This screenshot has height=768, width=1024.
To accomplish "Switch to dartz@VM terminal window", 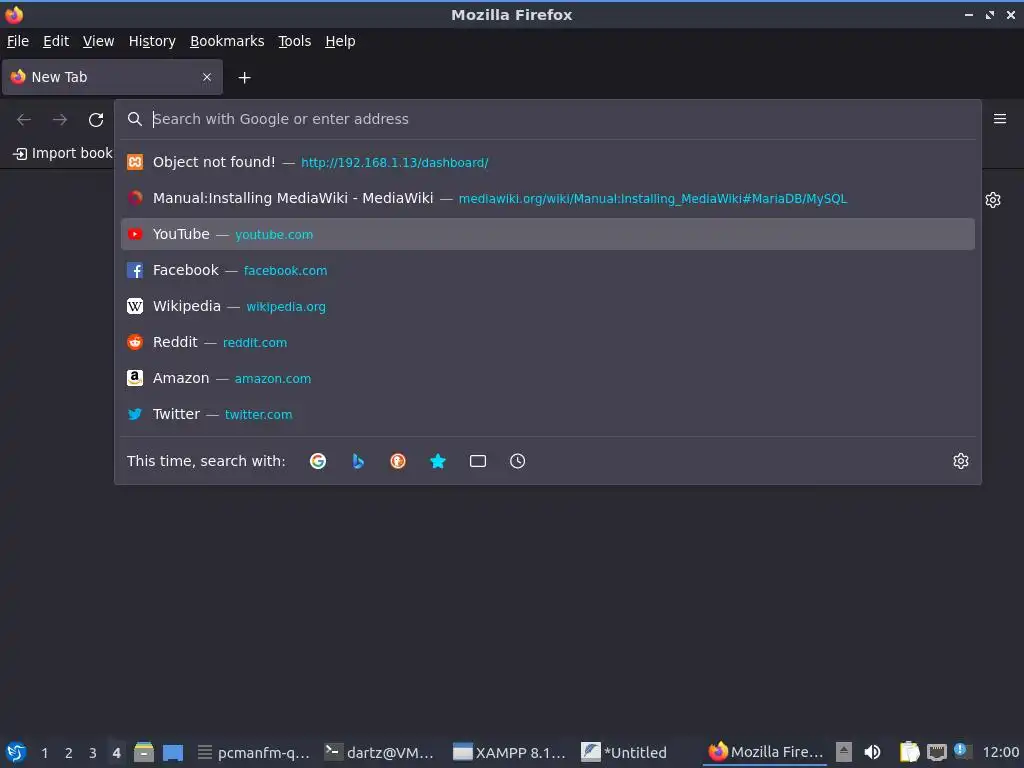I will [x=381, y=752].
